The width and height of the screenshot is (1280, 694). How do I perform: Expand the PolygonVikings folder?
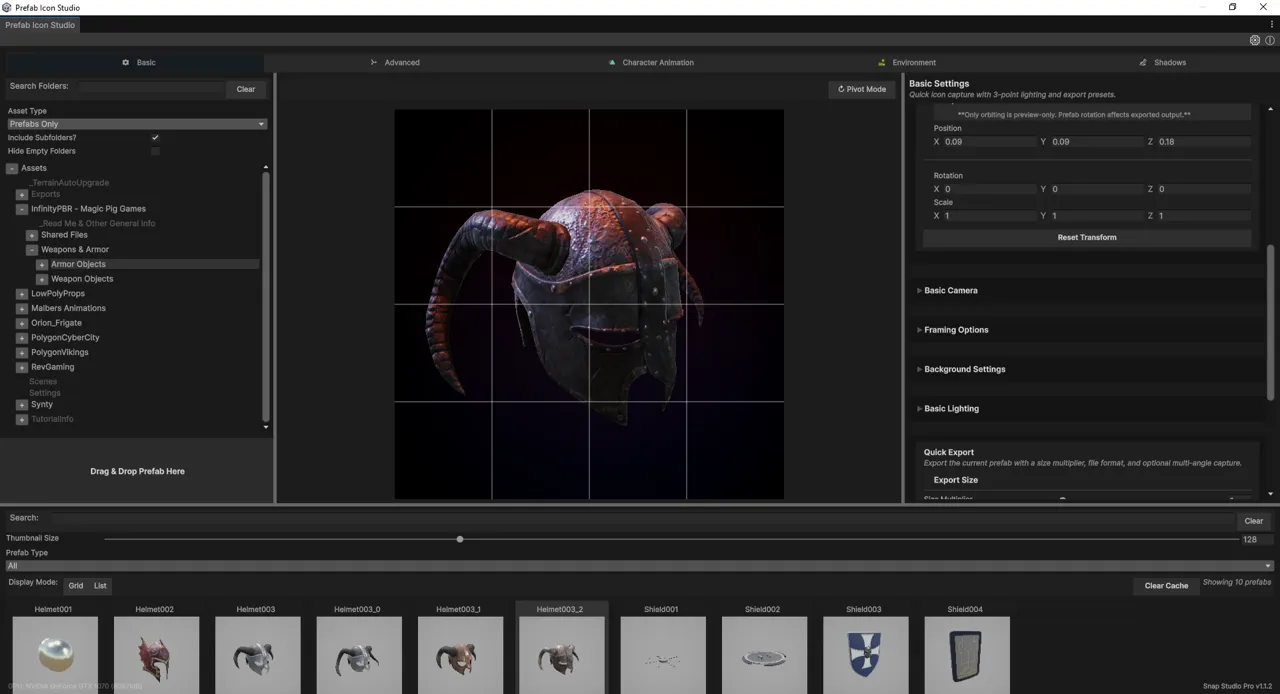point(22,353)
